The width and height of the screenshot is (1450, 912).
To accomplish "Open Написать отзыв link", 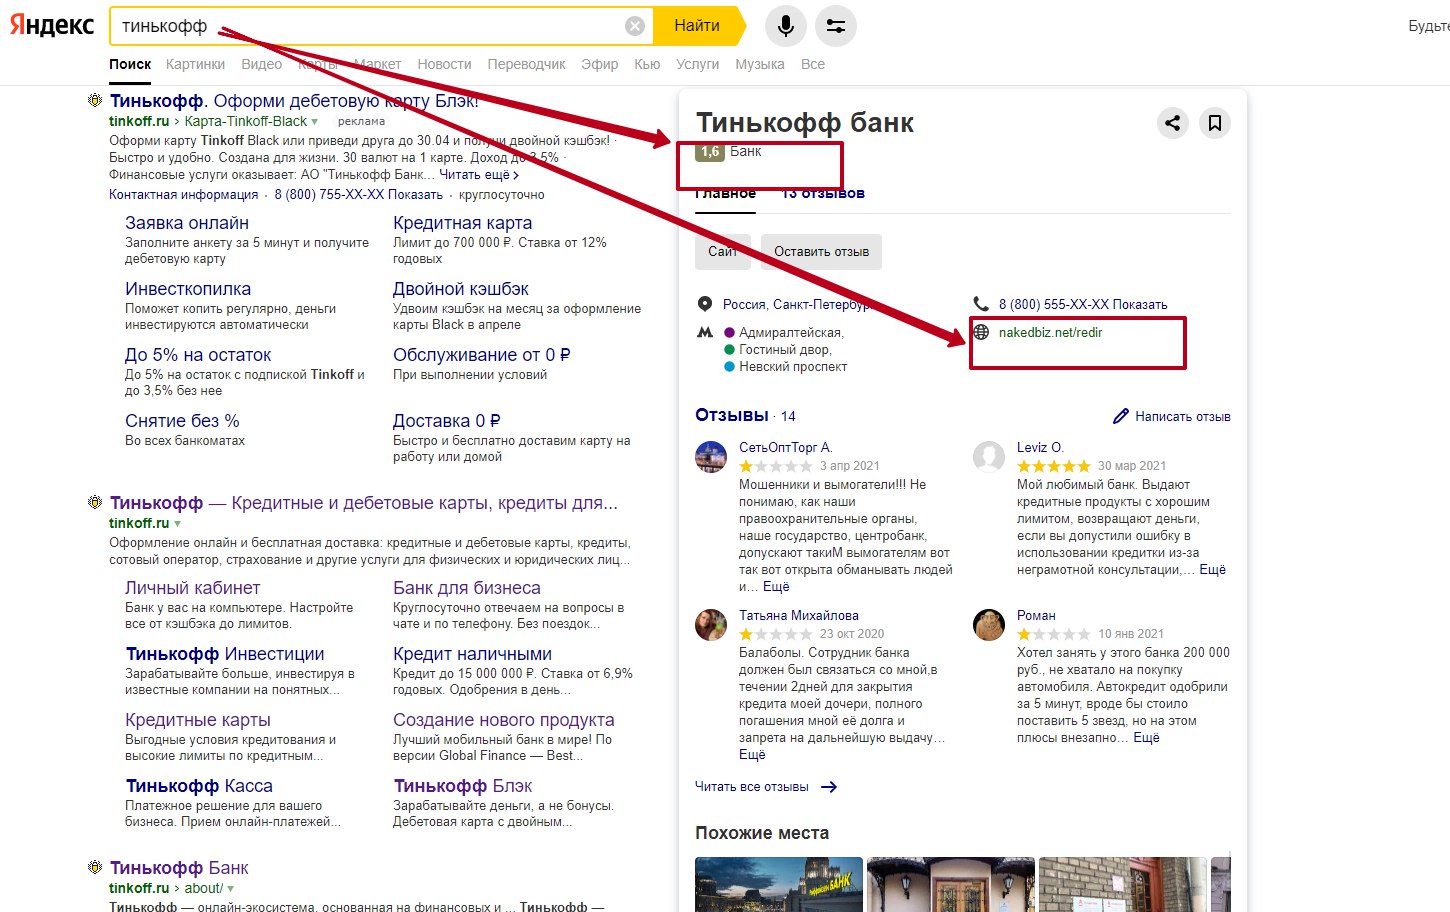I will pos(1182,416).
